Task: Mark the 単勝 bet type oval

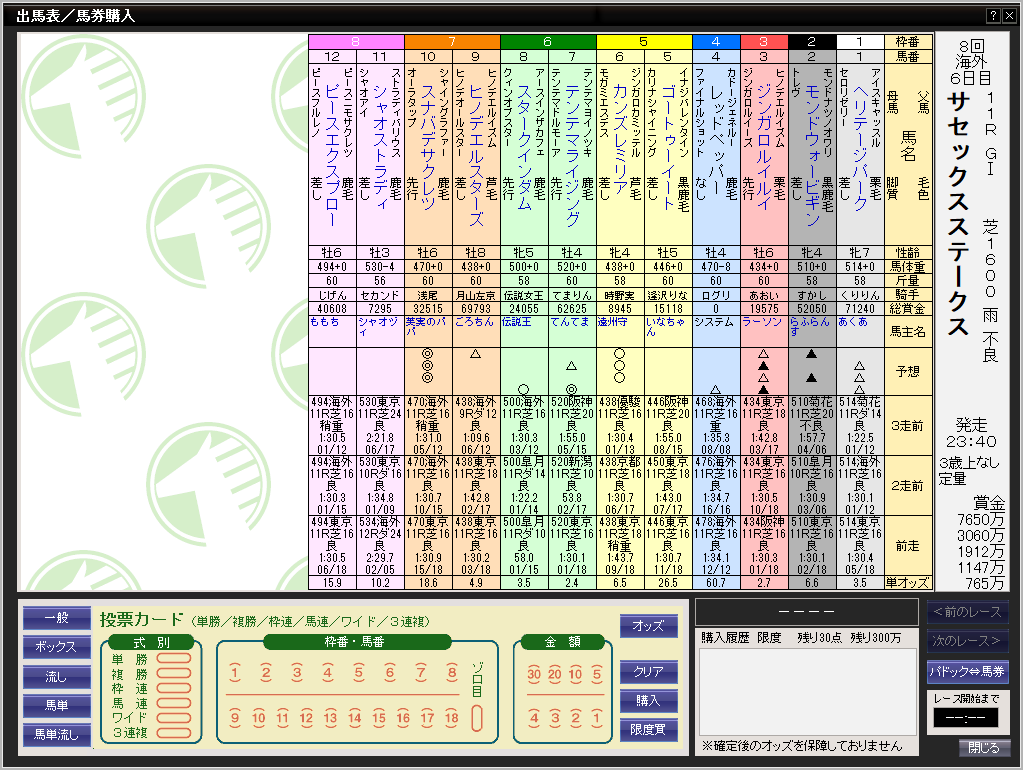Action: coord(174,658)
